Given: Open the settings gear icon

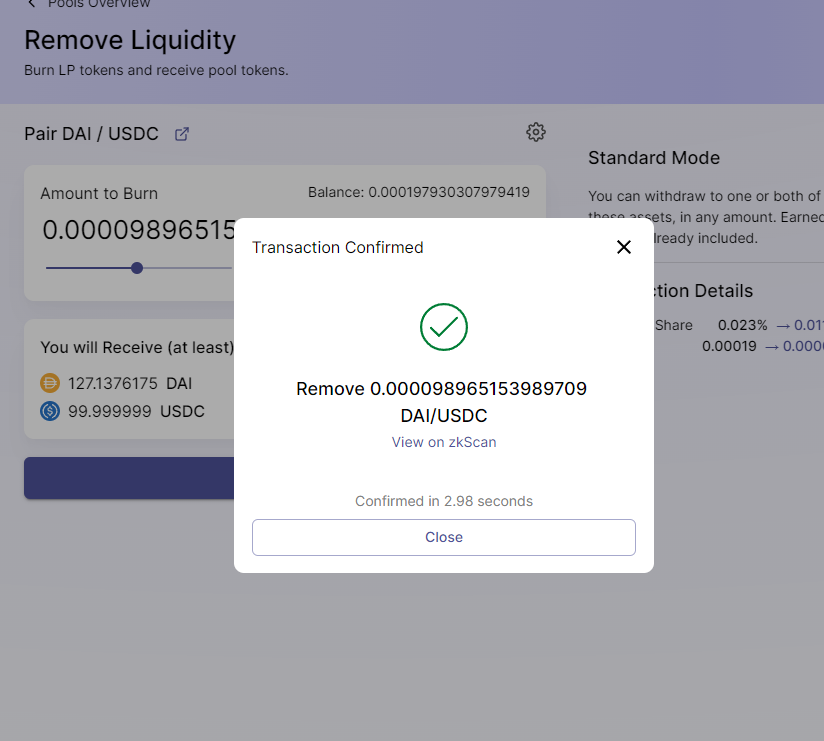Looking at the screenshot, I should (535, 132).
